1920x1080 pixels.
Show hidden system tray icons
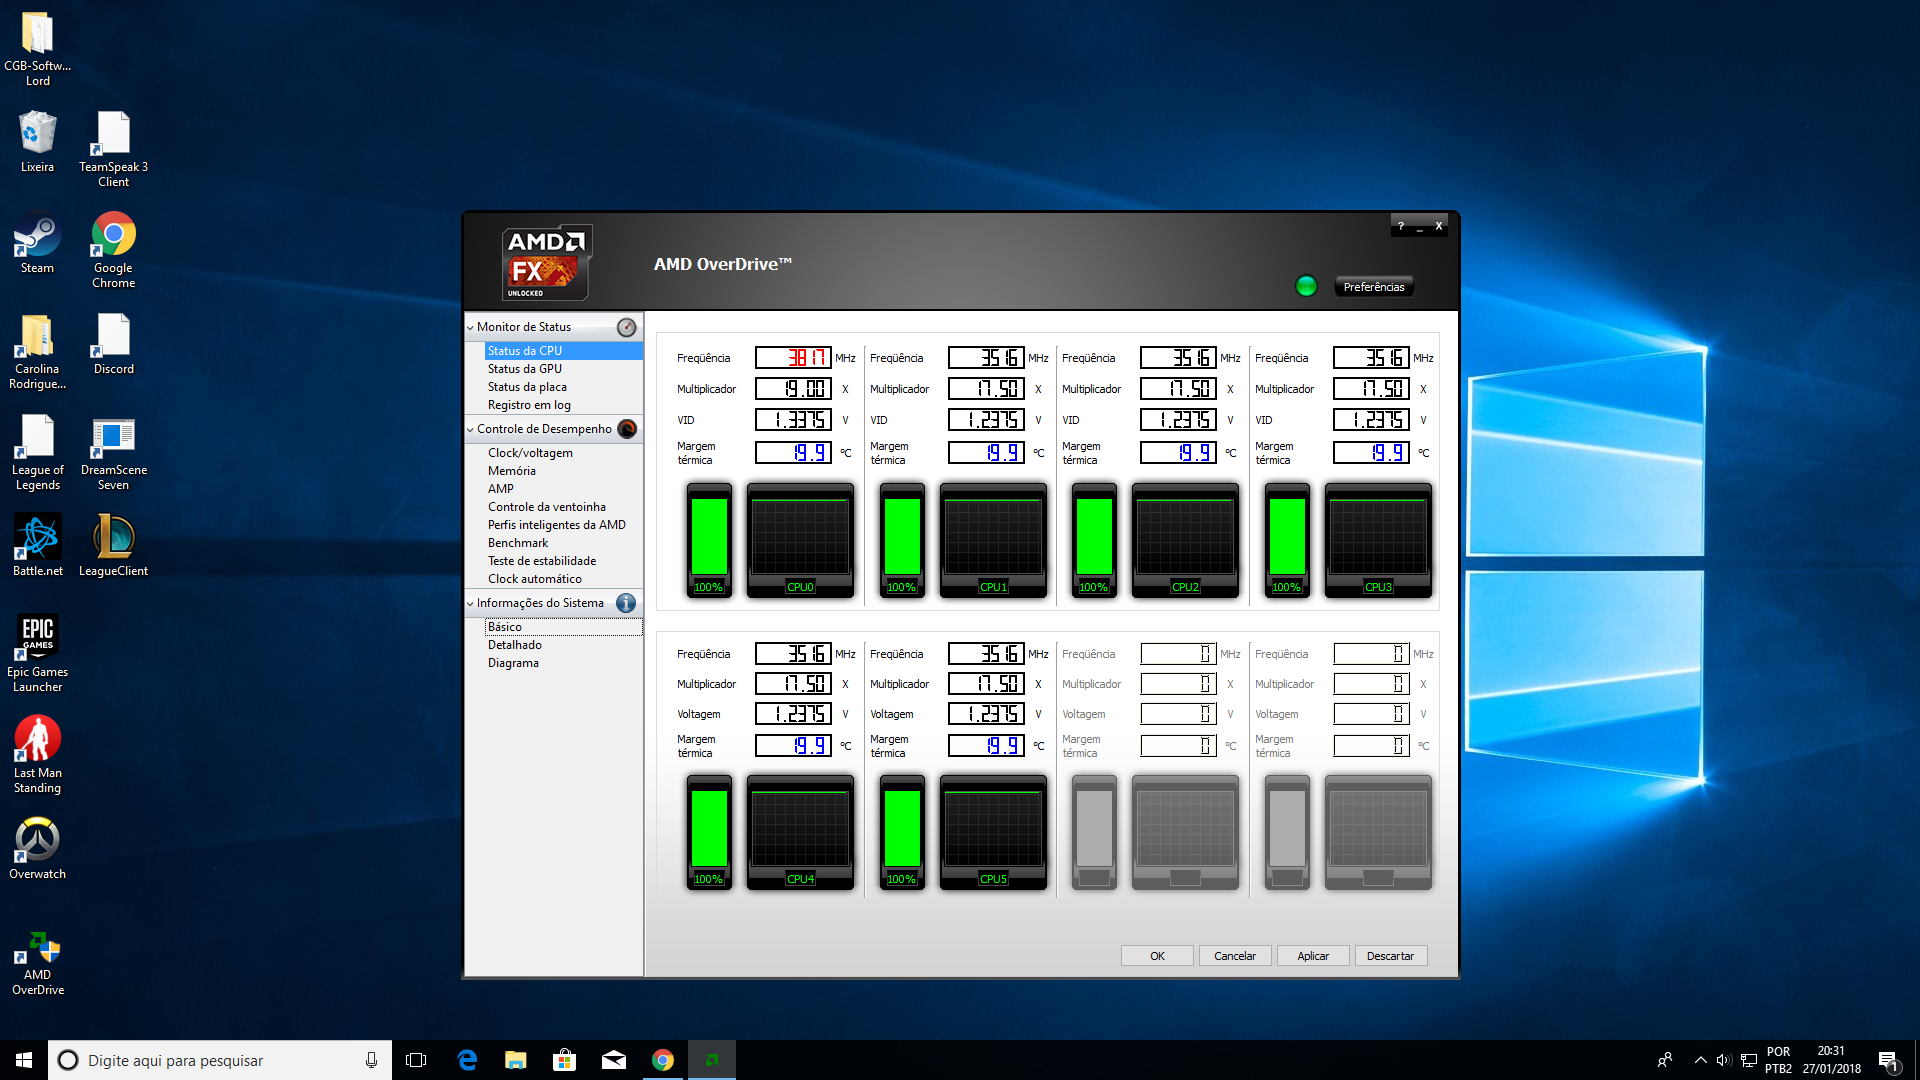click(x=1700, y=1060)
